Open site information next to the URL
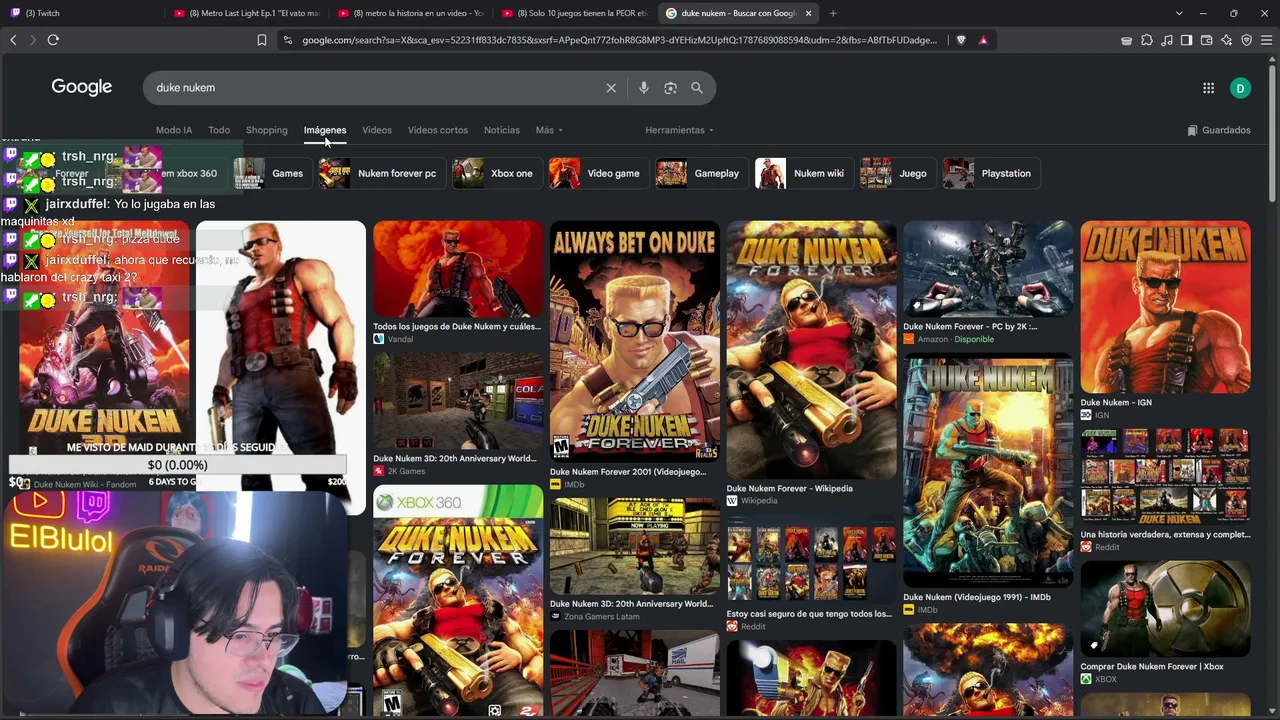The height and width of the screenshot is (720, 1280). click(x=287, y=40)
